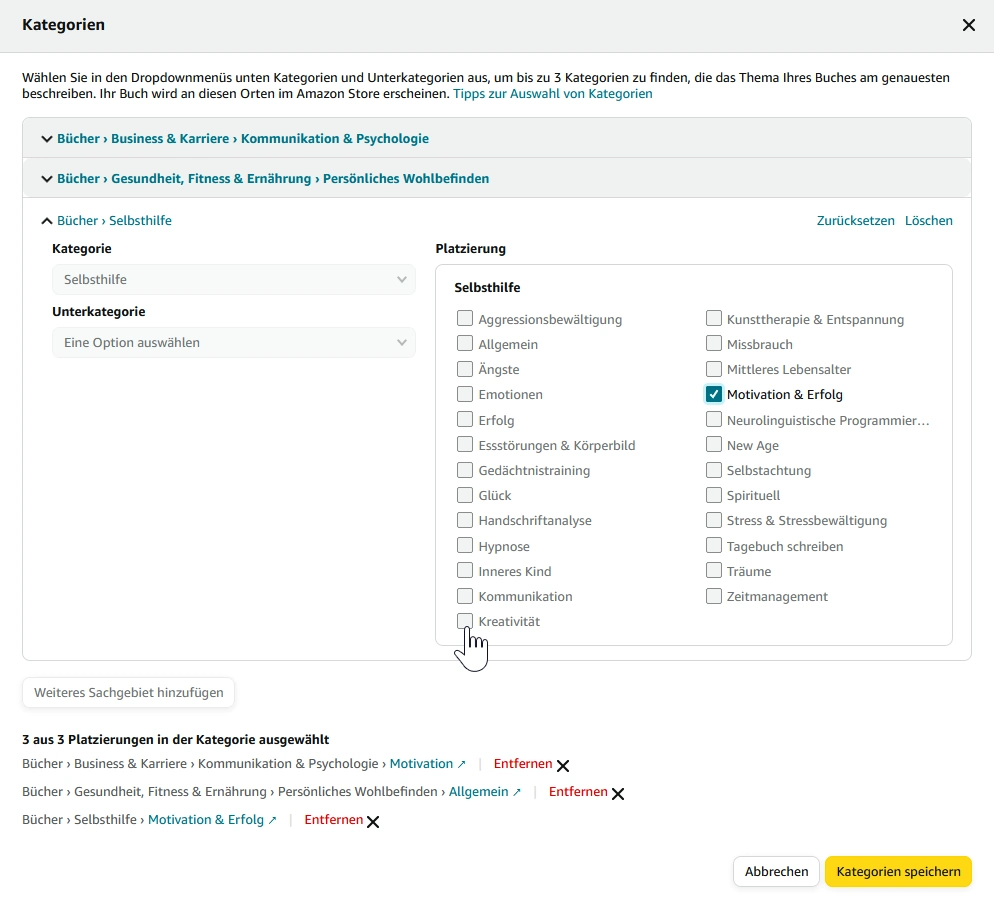Save with Kategorien speichern button

[x=897, y=872]
